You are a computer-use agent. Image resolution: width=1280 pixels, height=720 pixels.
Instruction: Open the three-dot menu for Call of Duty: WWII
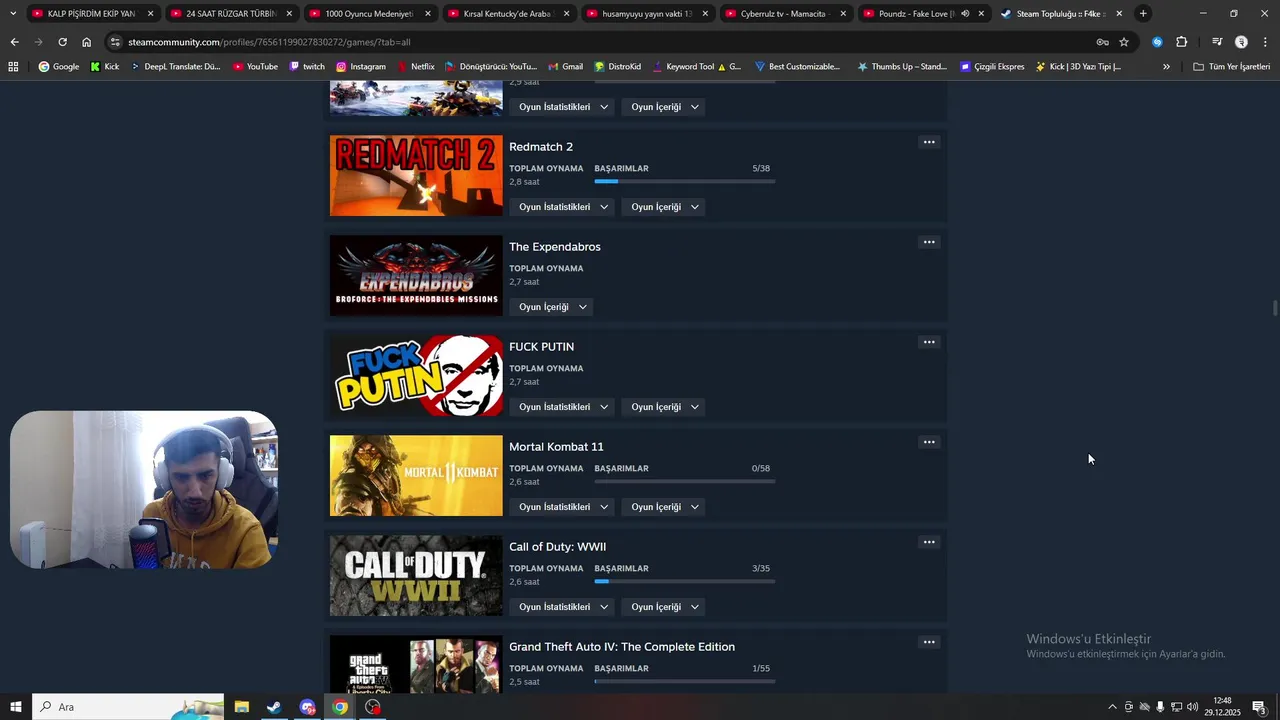pos(929,542)
